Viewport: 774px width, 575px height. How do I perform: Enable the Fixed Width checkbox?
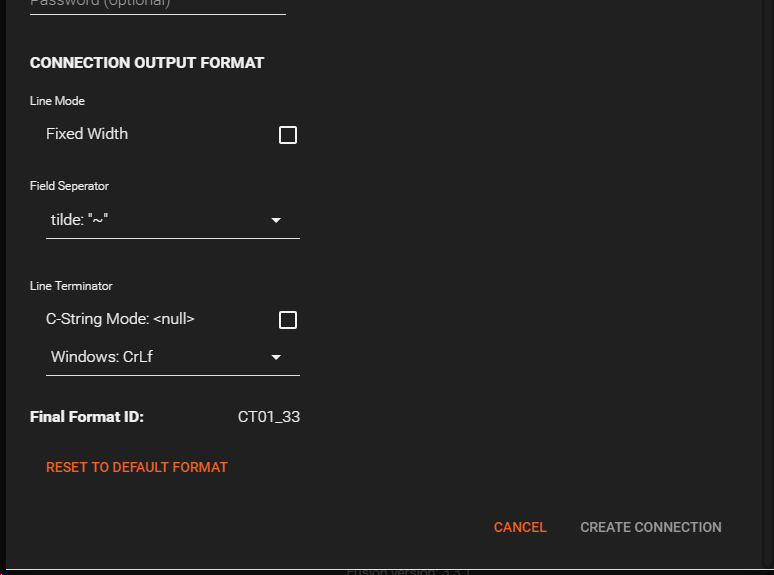[x=288, y=135]
